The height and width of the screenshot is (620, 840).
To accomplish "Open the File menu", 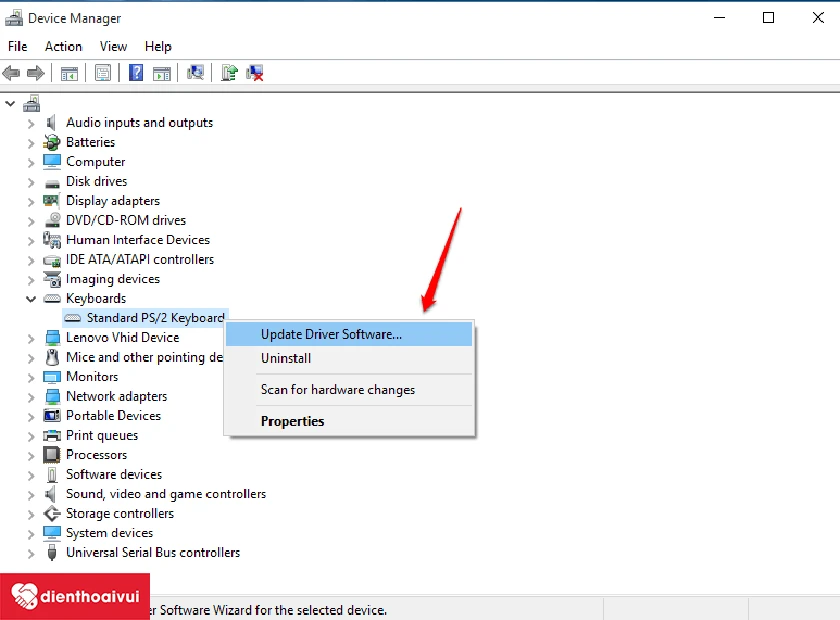I will pyautogui.click(x=17, y=47).
